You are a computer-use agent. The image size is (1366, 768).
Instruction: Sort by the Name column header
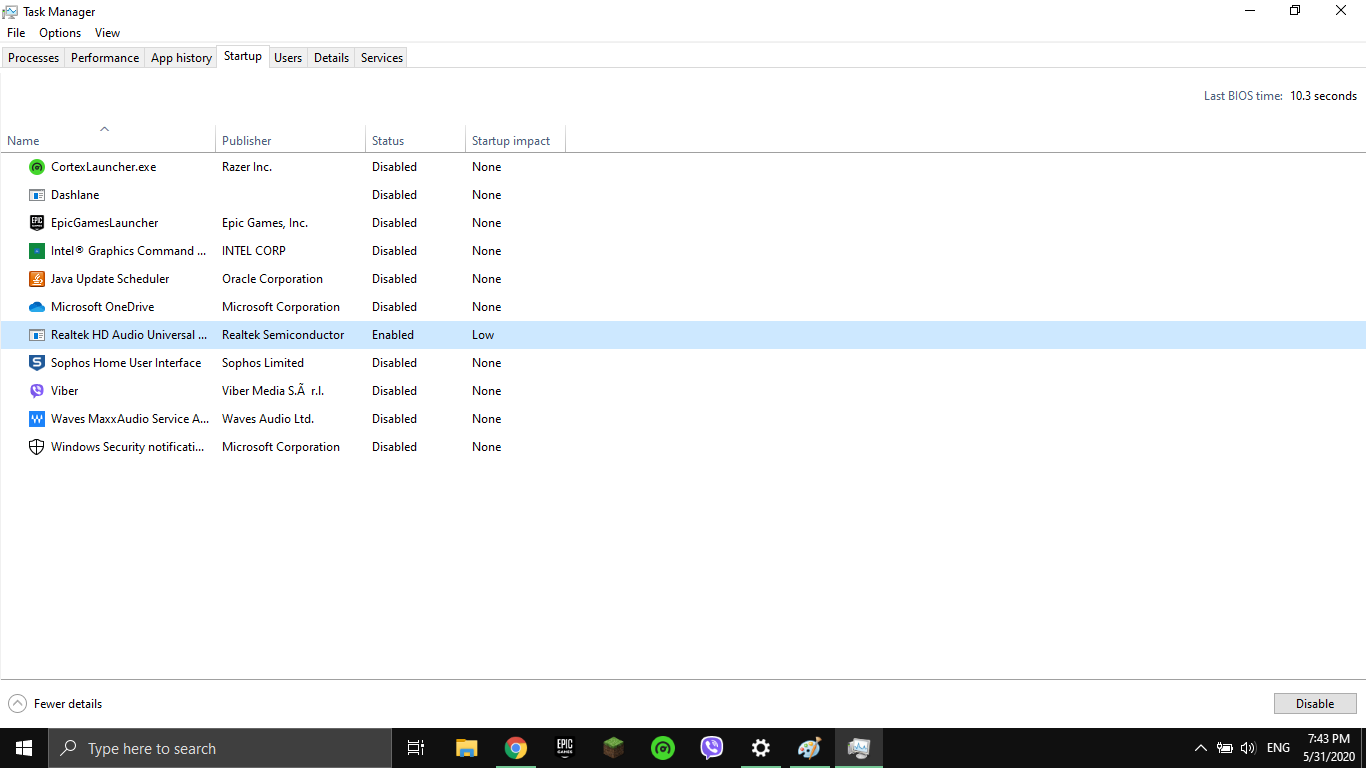coord(108,141)
